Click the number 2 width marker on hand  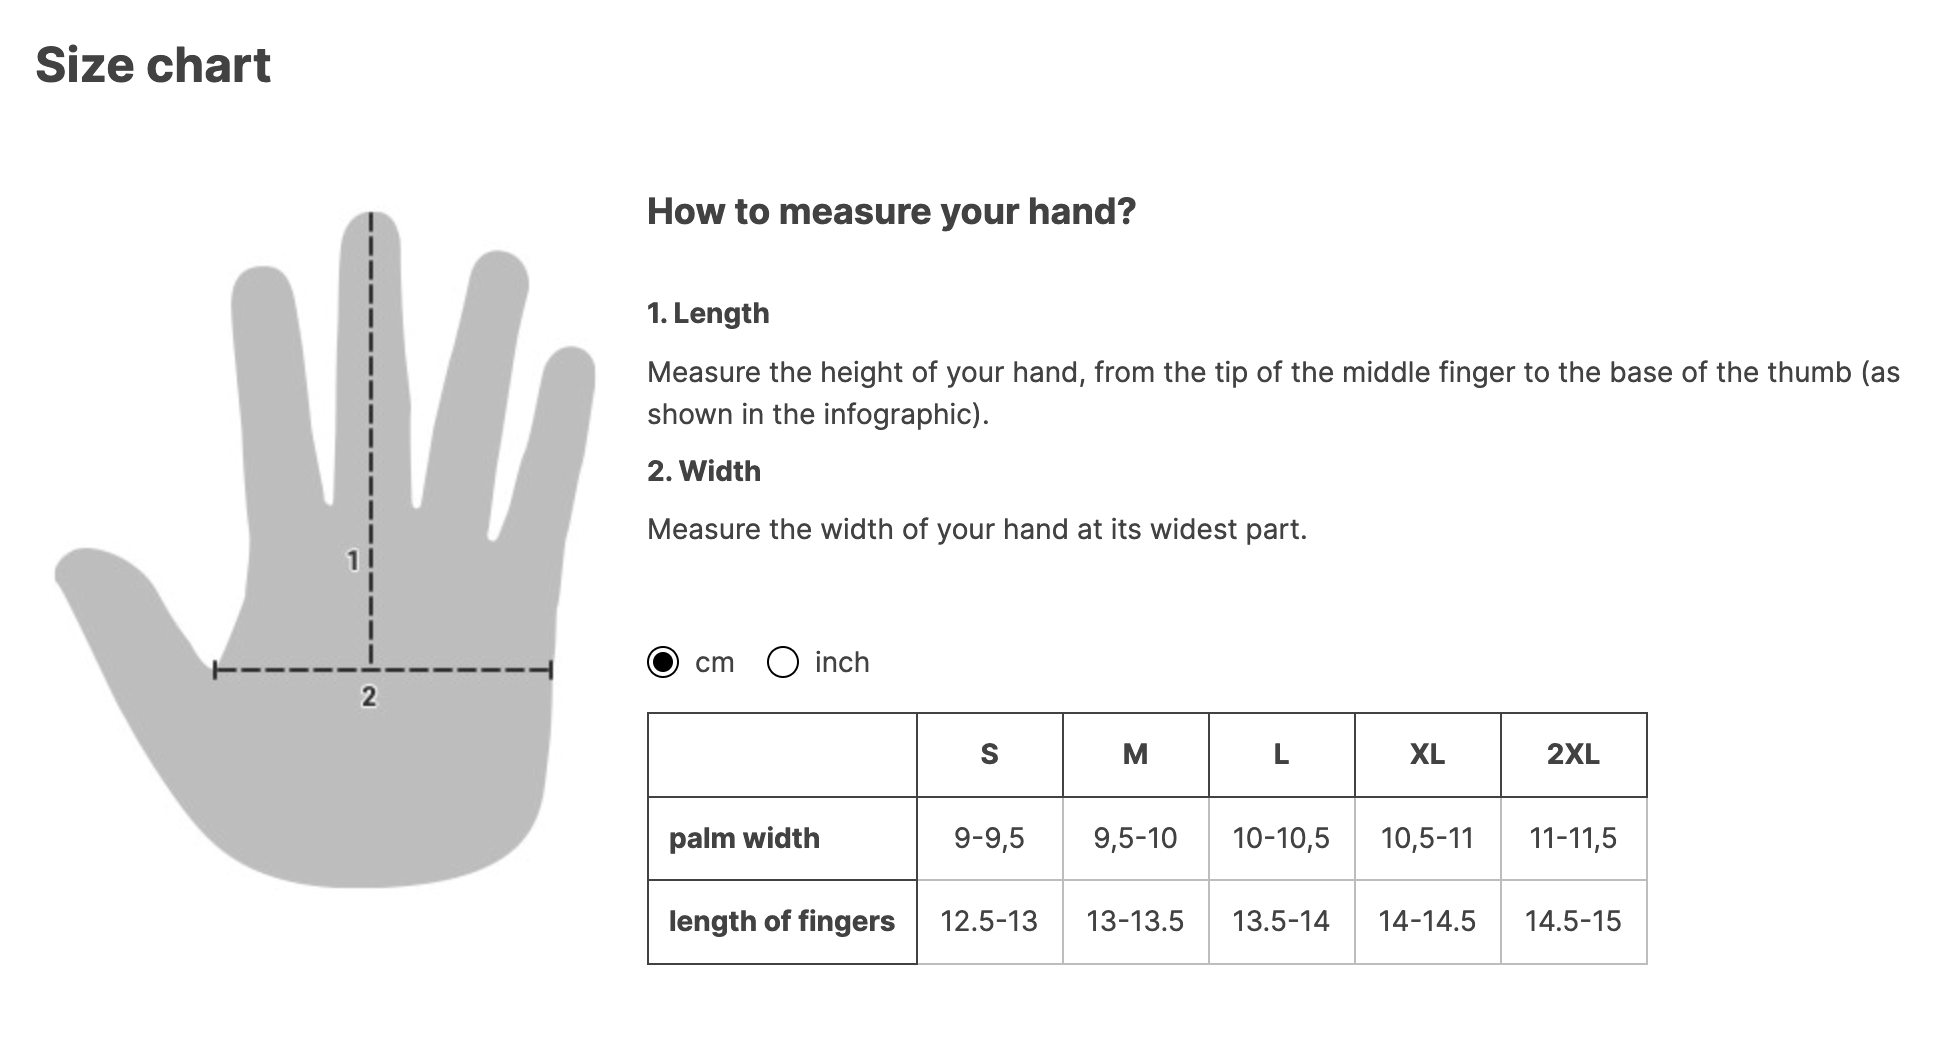369,697
